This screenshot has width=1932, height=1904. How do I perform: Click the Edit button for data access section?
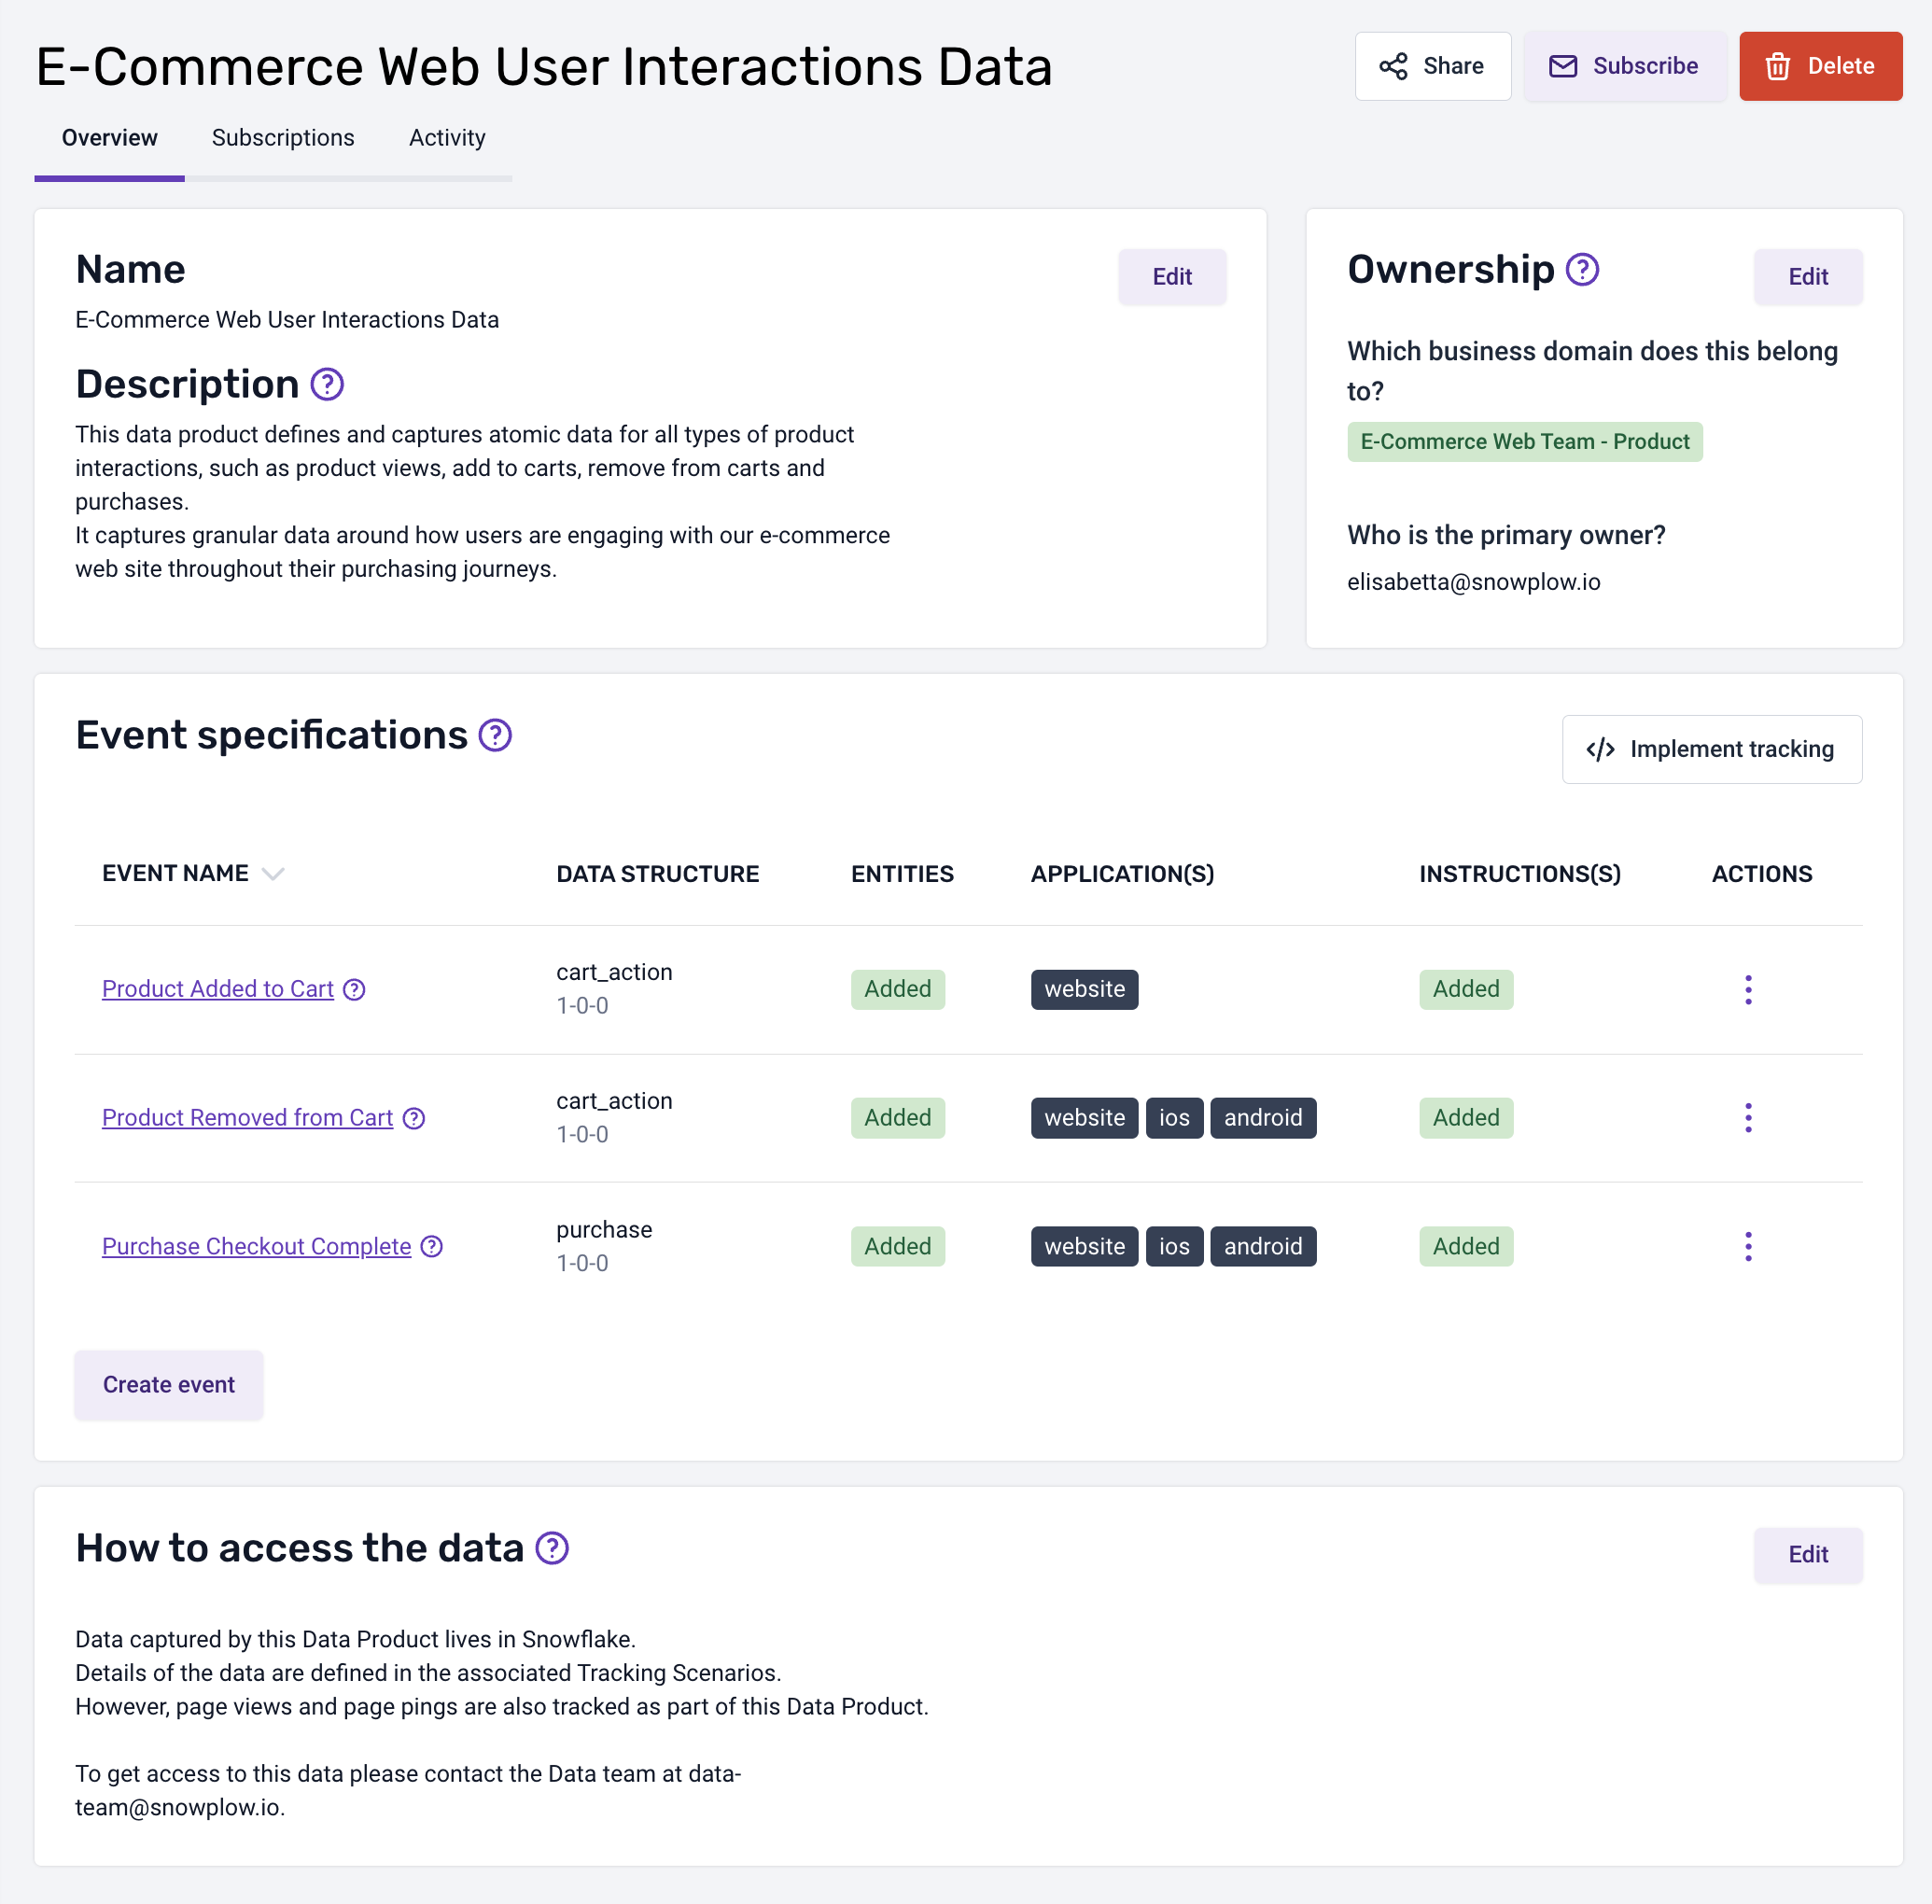point(1808,1554)
